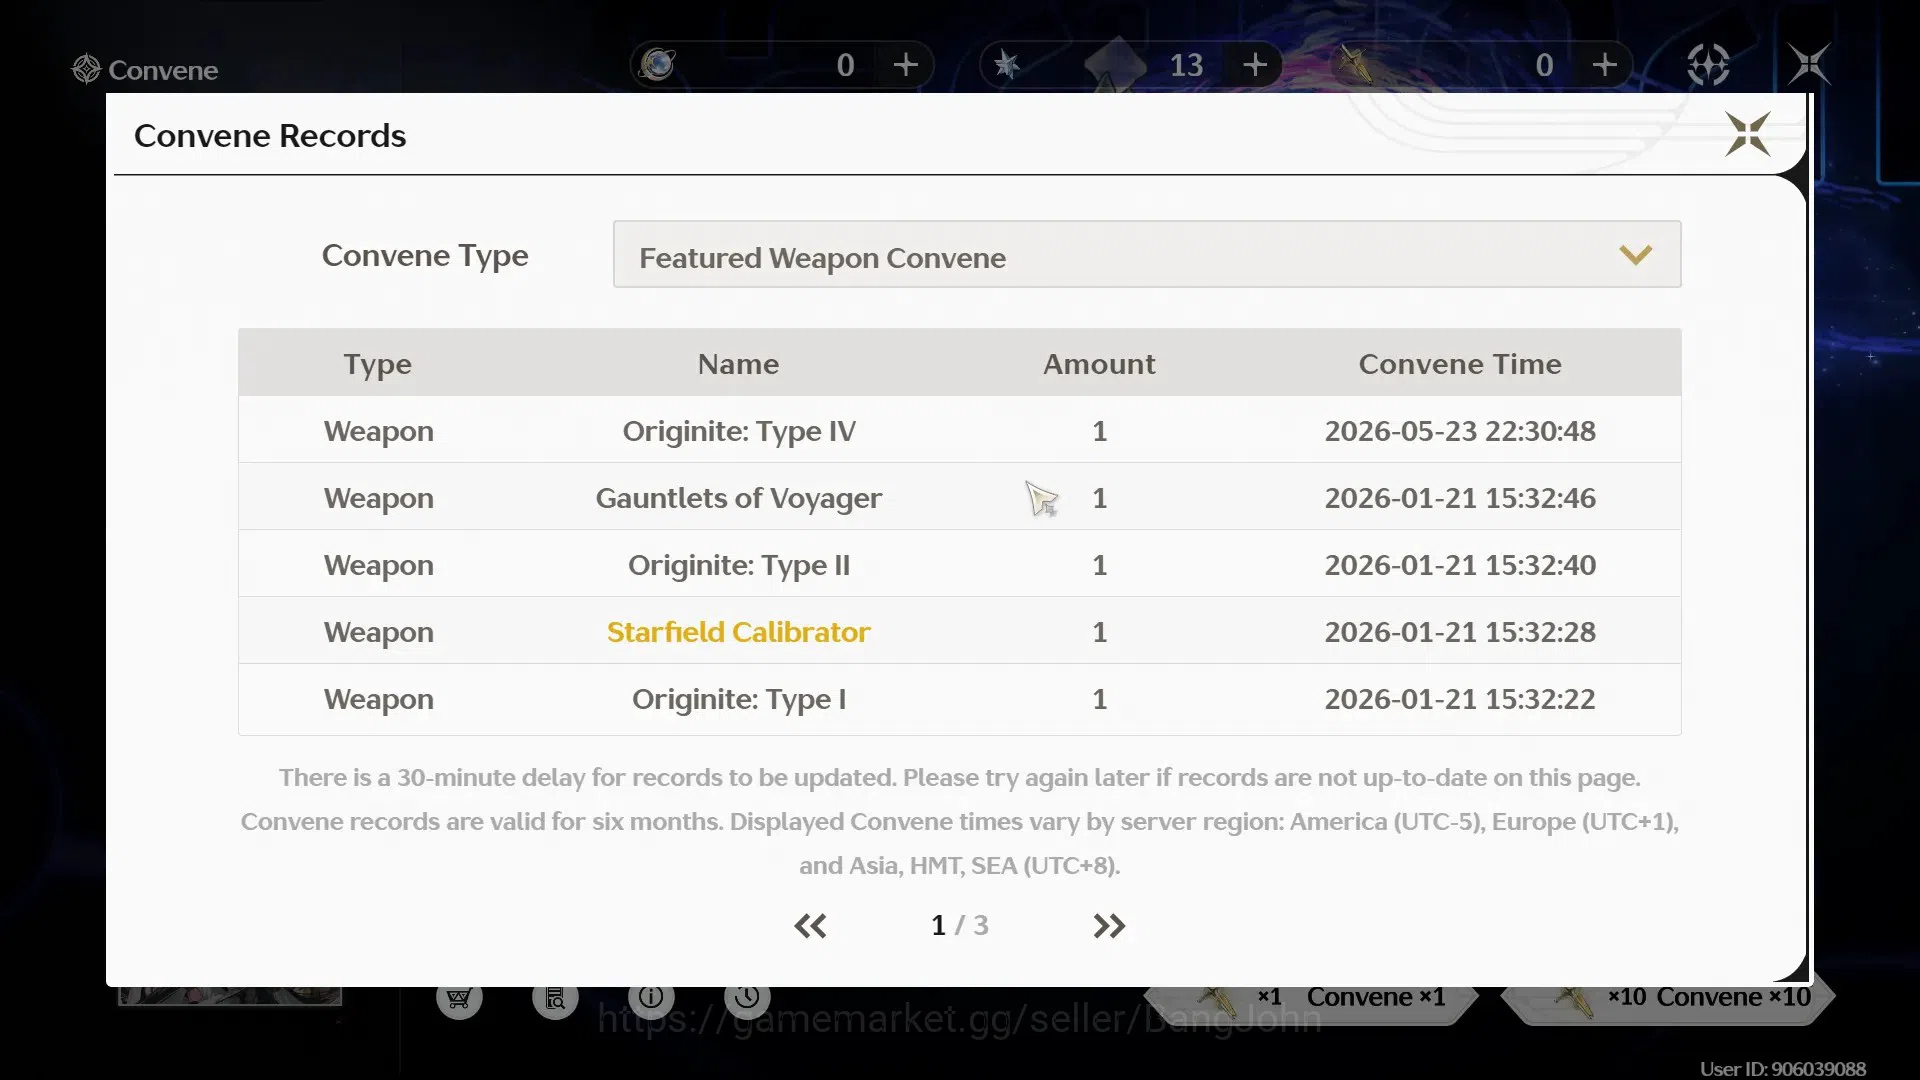Go to next records page
This screenshot has width=1920, height=1080.
(x=1109, y=926)
